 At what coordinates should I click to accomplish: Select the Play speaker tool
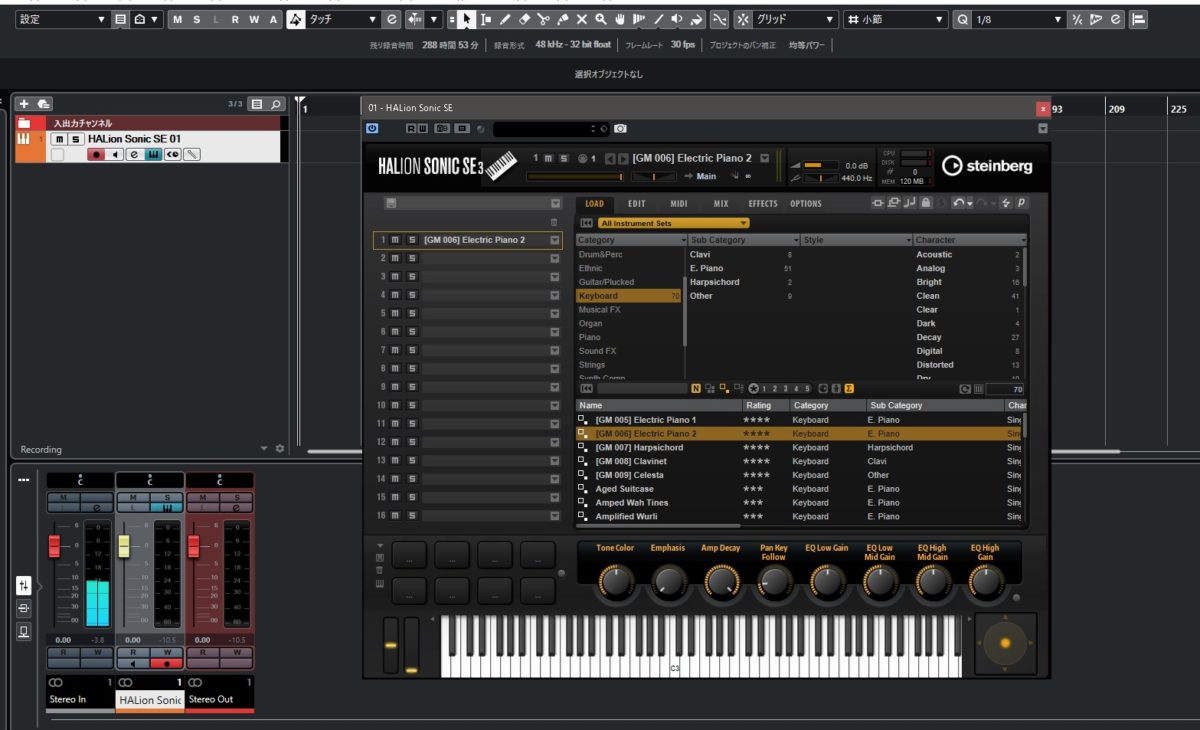677,19
